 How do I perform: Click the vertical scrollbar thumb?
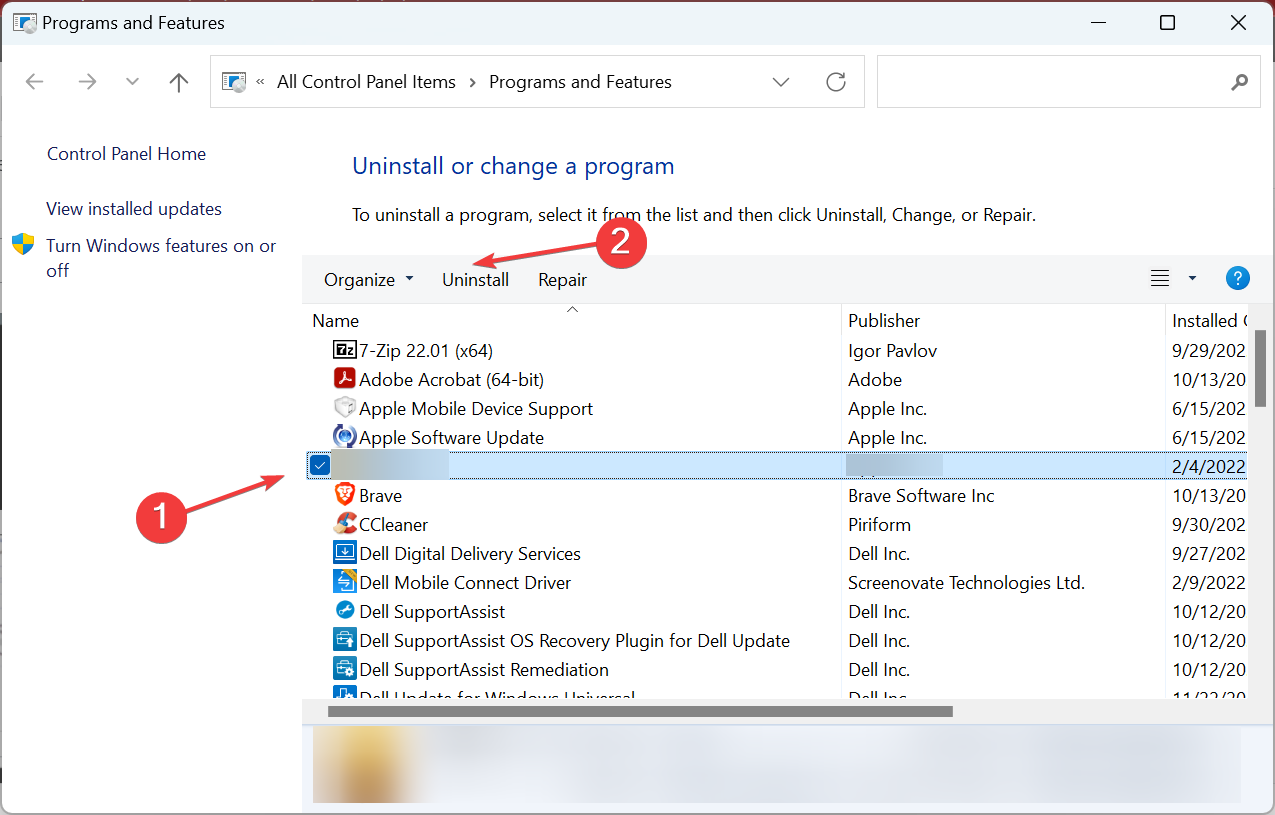click(1260, 367)
